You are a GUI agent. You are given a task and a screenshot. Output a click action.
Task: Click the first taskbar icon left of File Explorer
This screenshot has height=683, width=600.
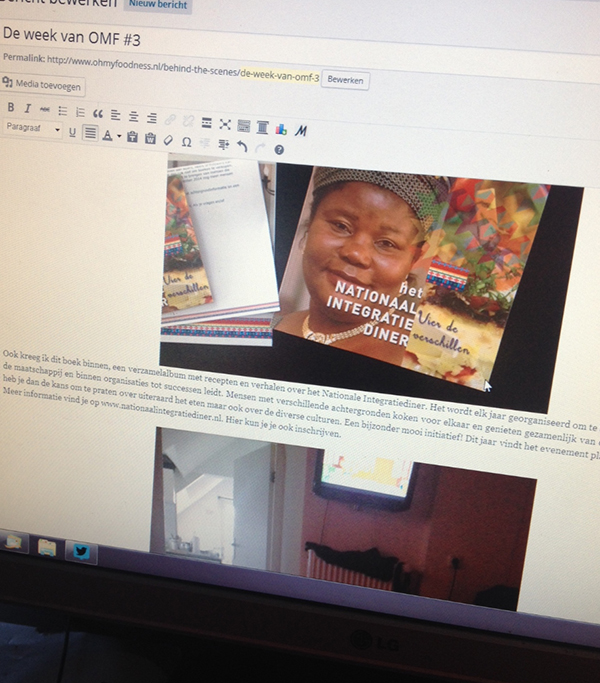[x=14, y=542]
